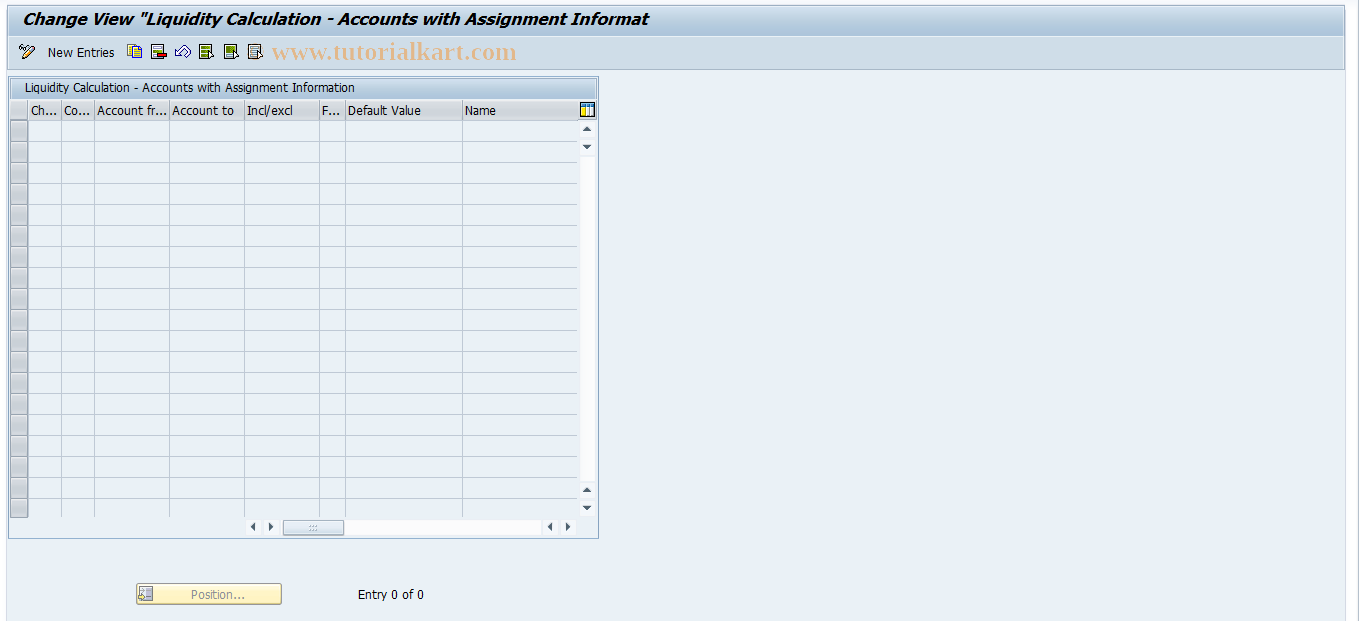Open the table column configuration icon
This screenshot has width=1359, height=621.
coord(587,110)
